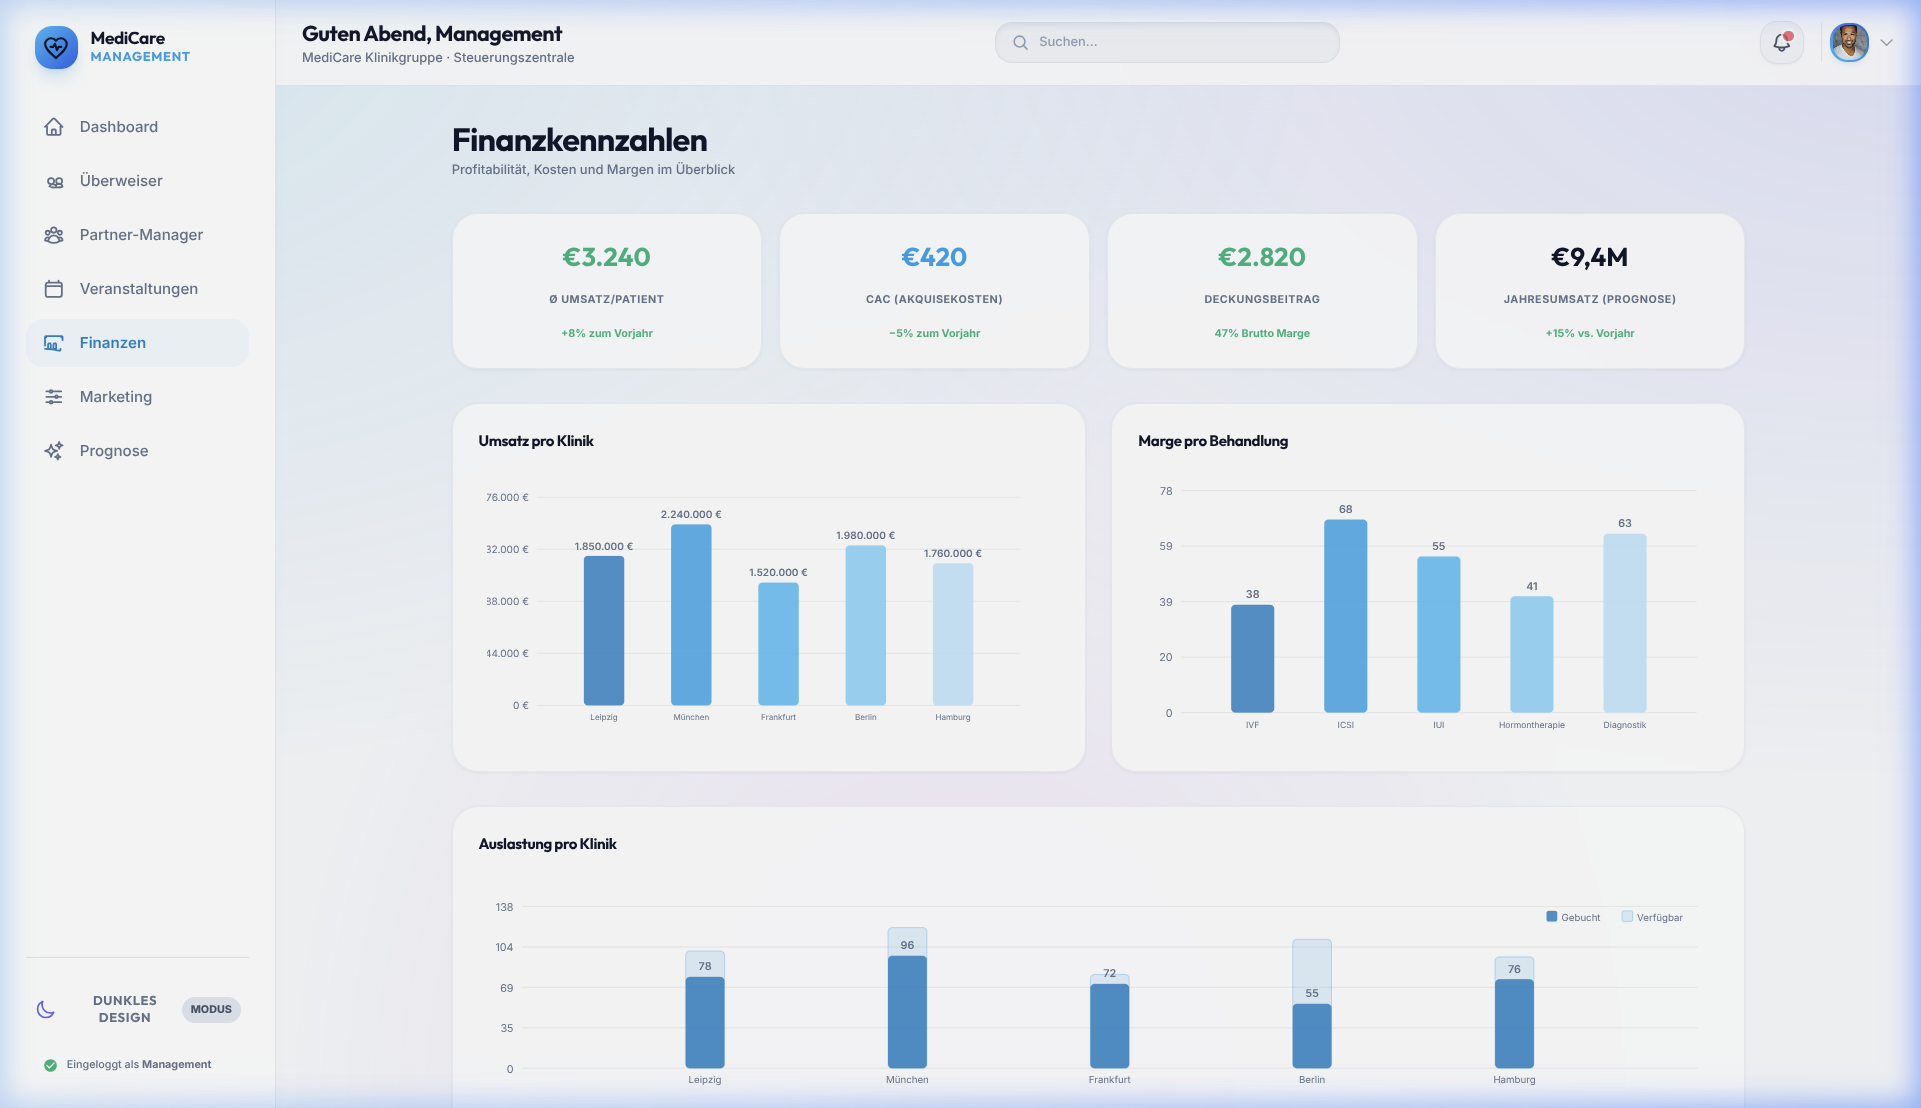Click the Dashboard home icon
Image resolution: width=1921 pixels, height=1108 pixels.
click(54, 127)
